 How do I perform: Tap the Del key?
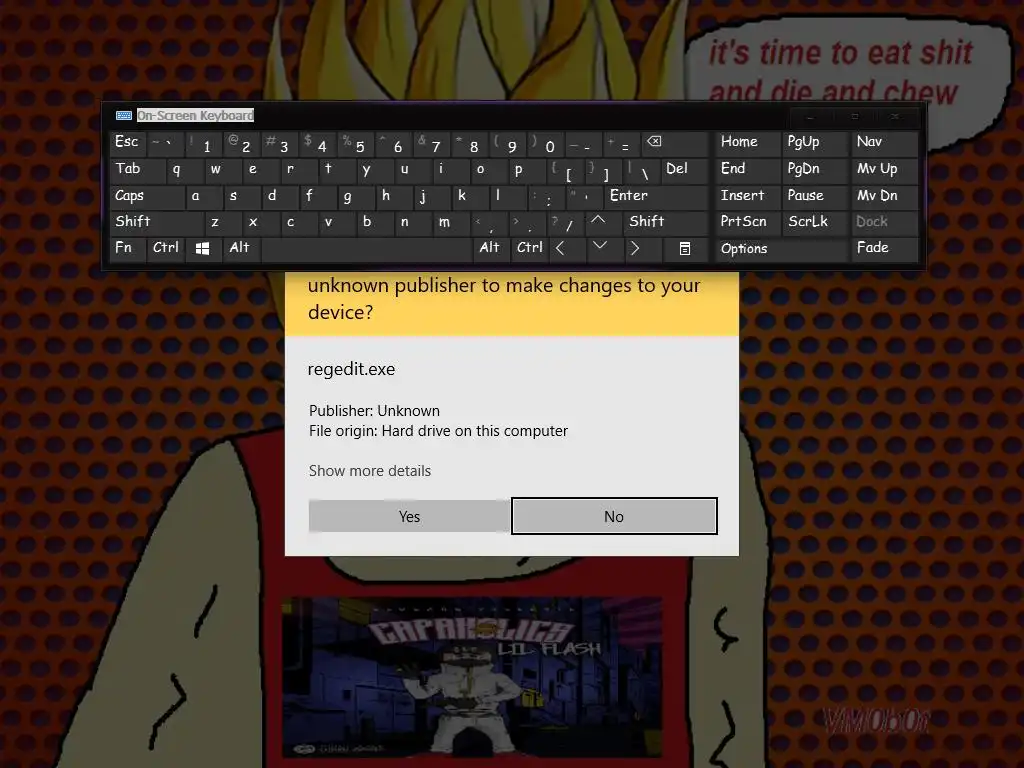coord(685,170)
